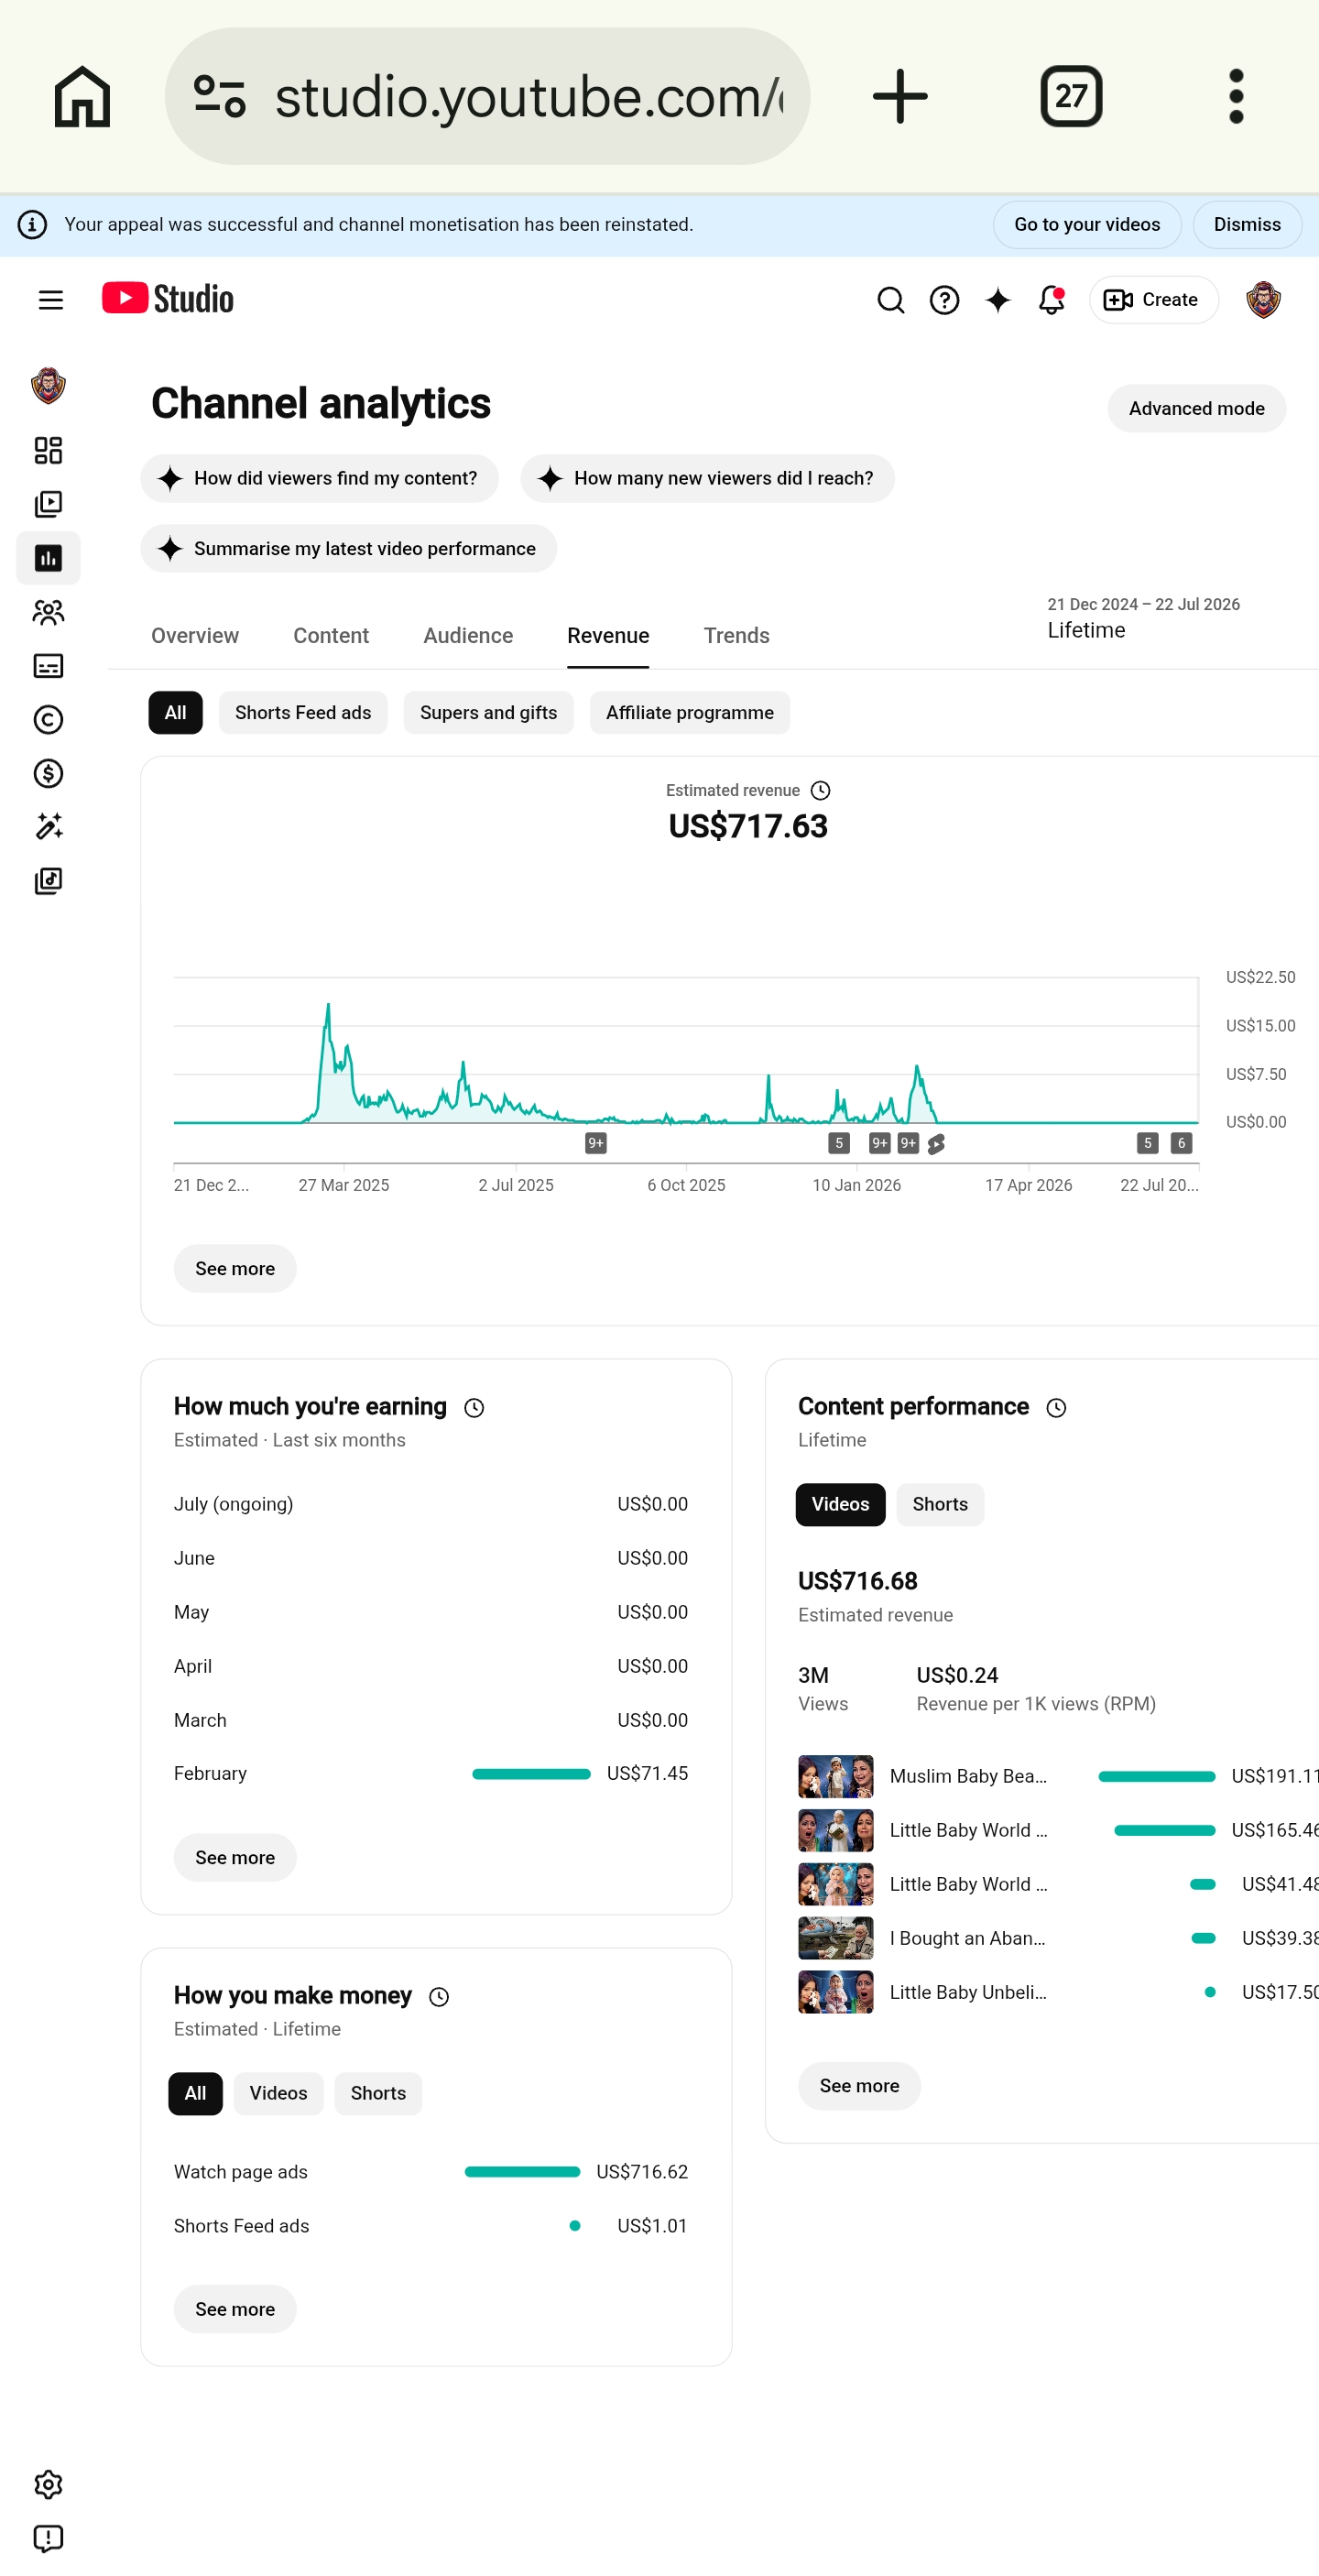
Task: Open the notifications bell
Action: (x=1051, y=300)
